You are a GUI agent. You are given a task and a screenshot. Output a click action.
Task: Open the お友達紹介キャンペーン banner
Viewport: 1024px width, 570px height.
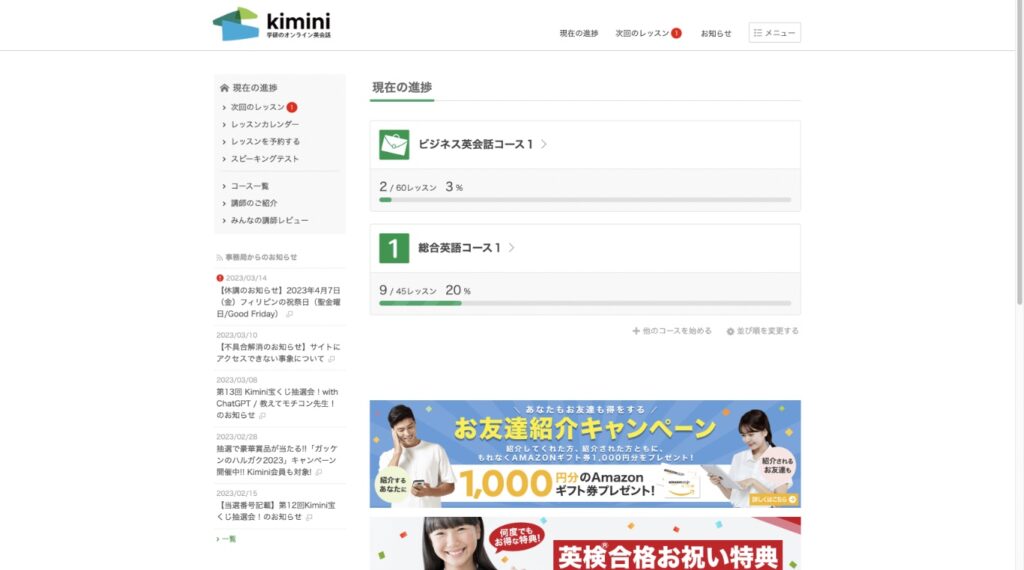tap(585, 453)
